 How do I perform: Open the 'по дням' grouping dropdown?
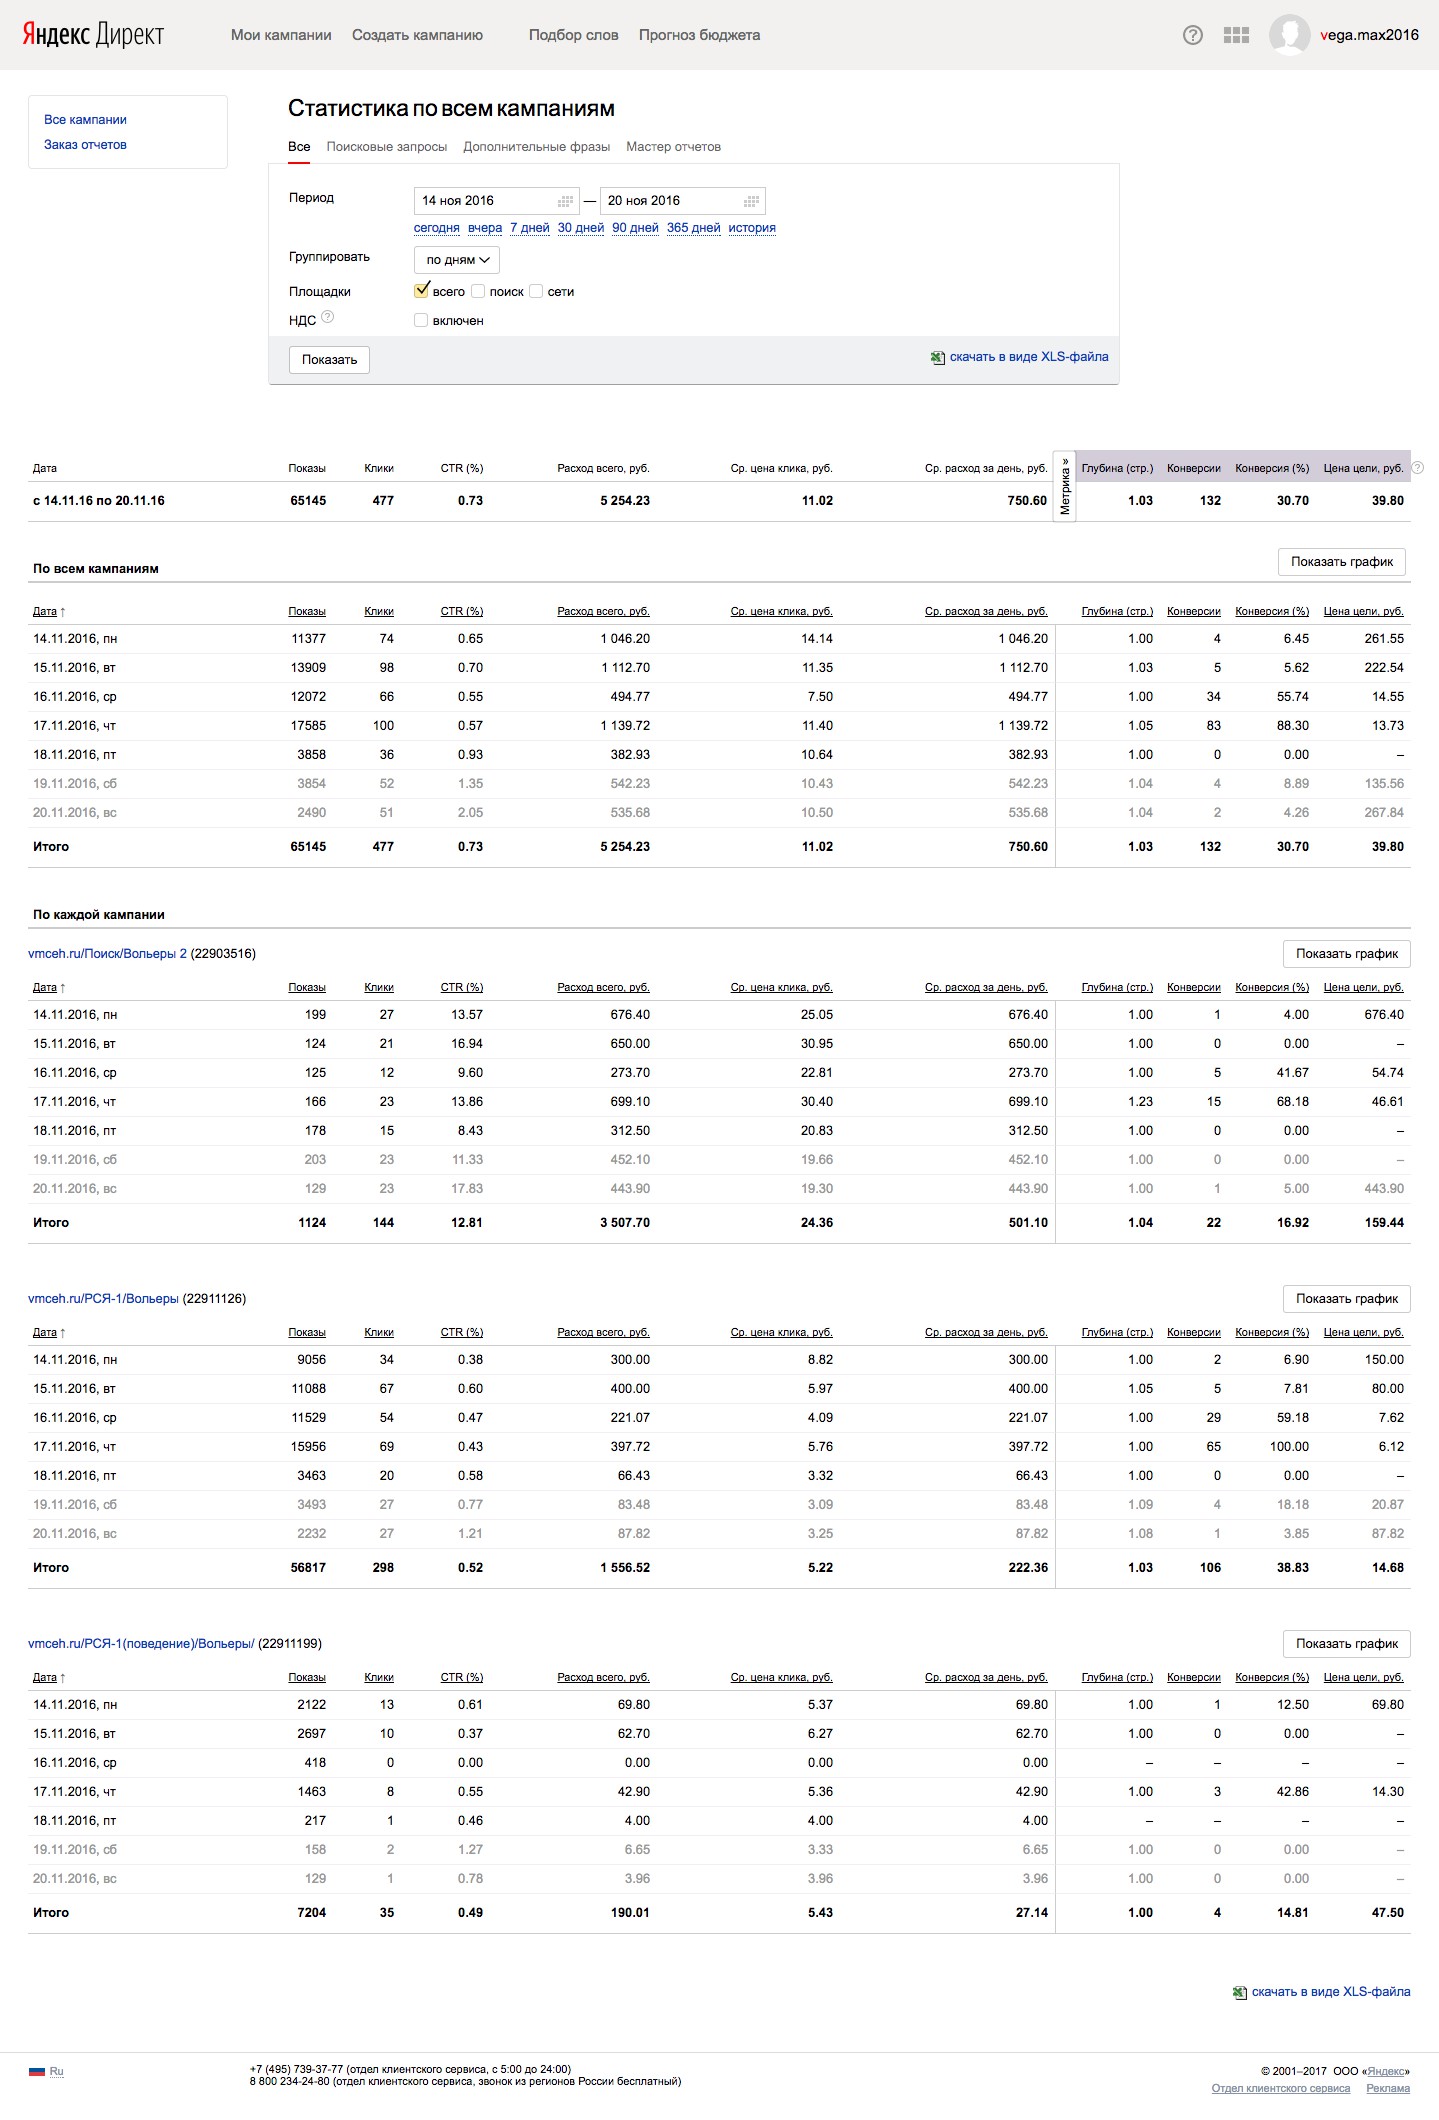pos(457,260)
